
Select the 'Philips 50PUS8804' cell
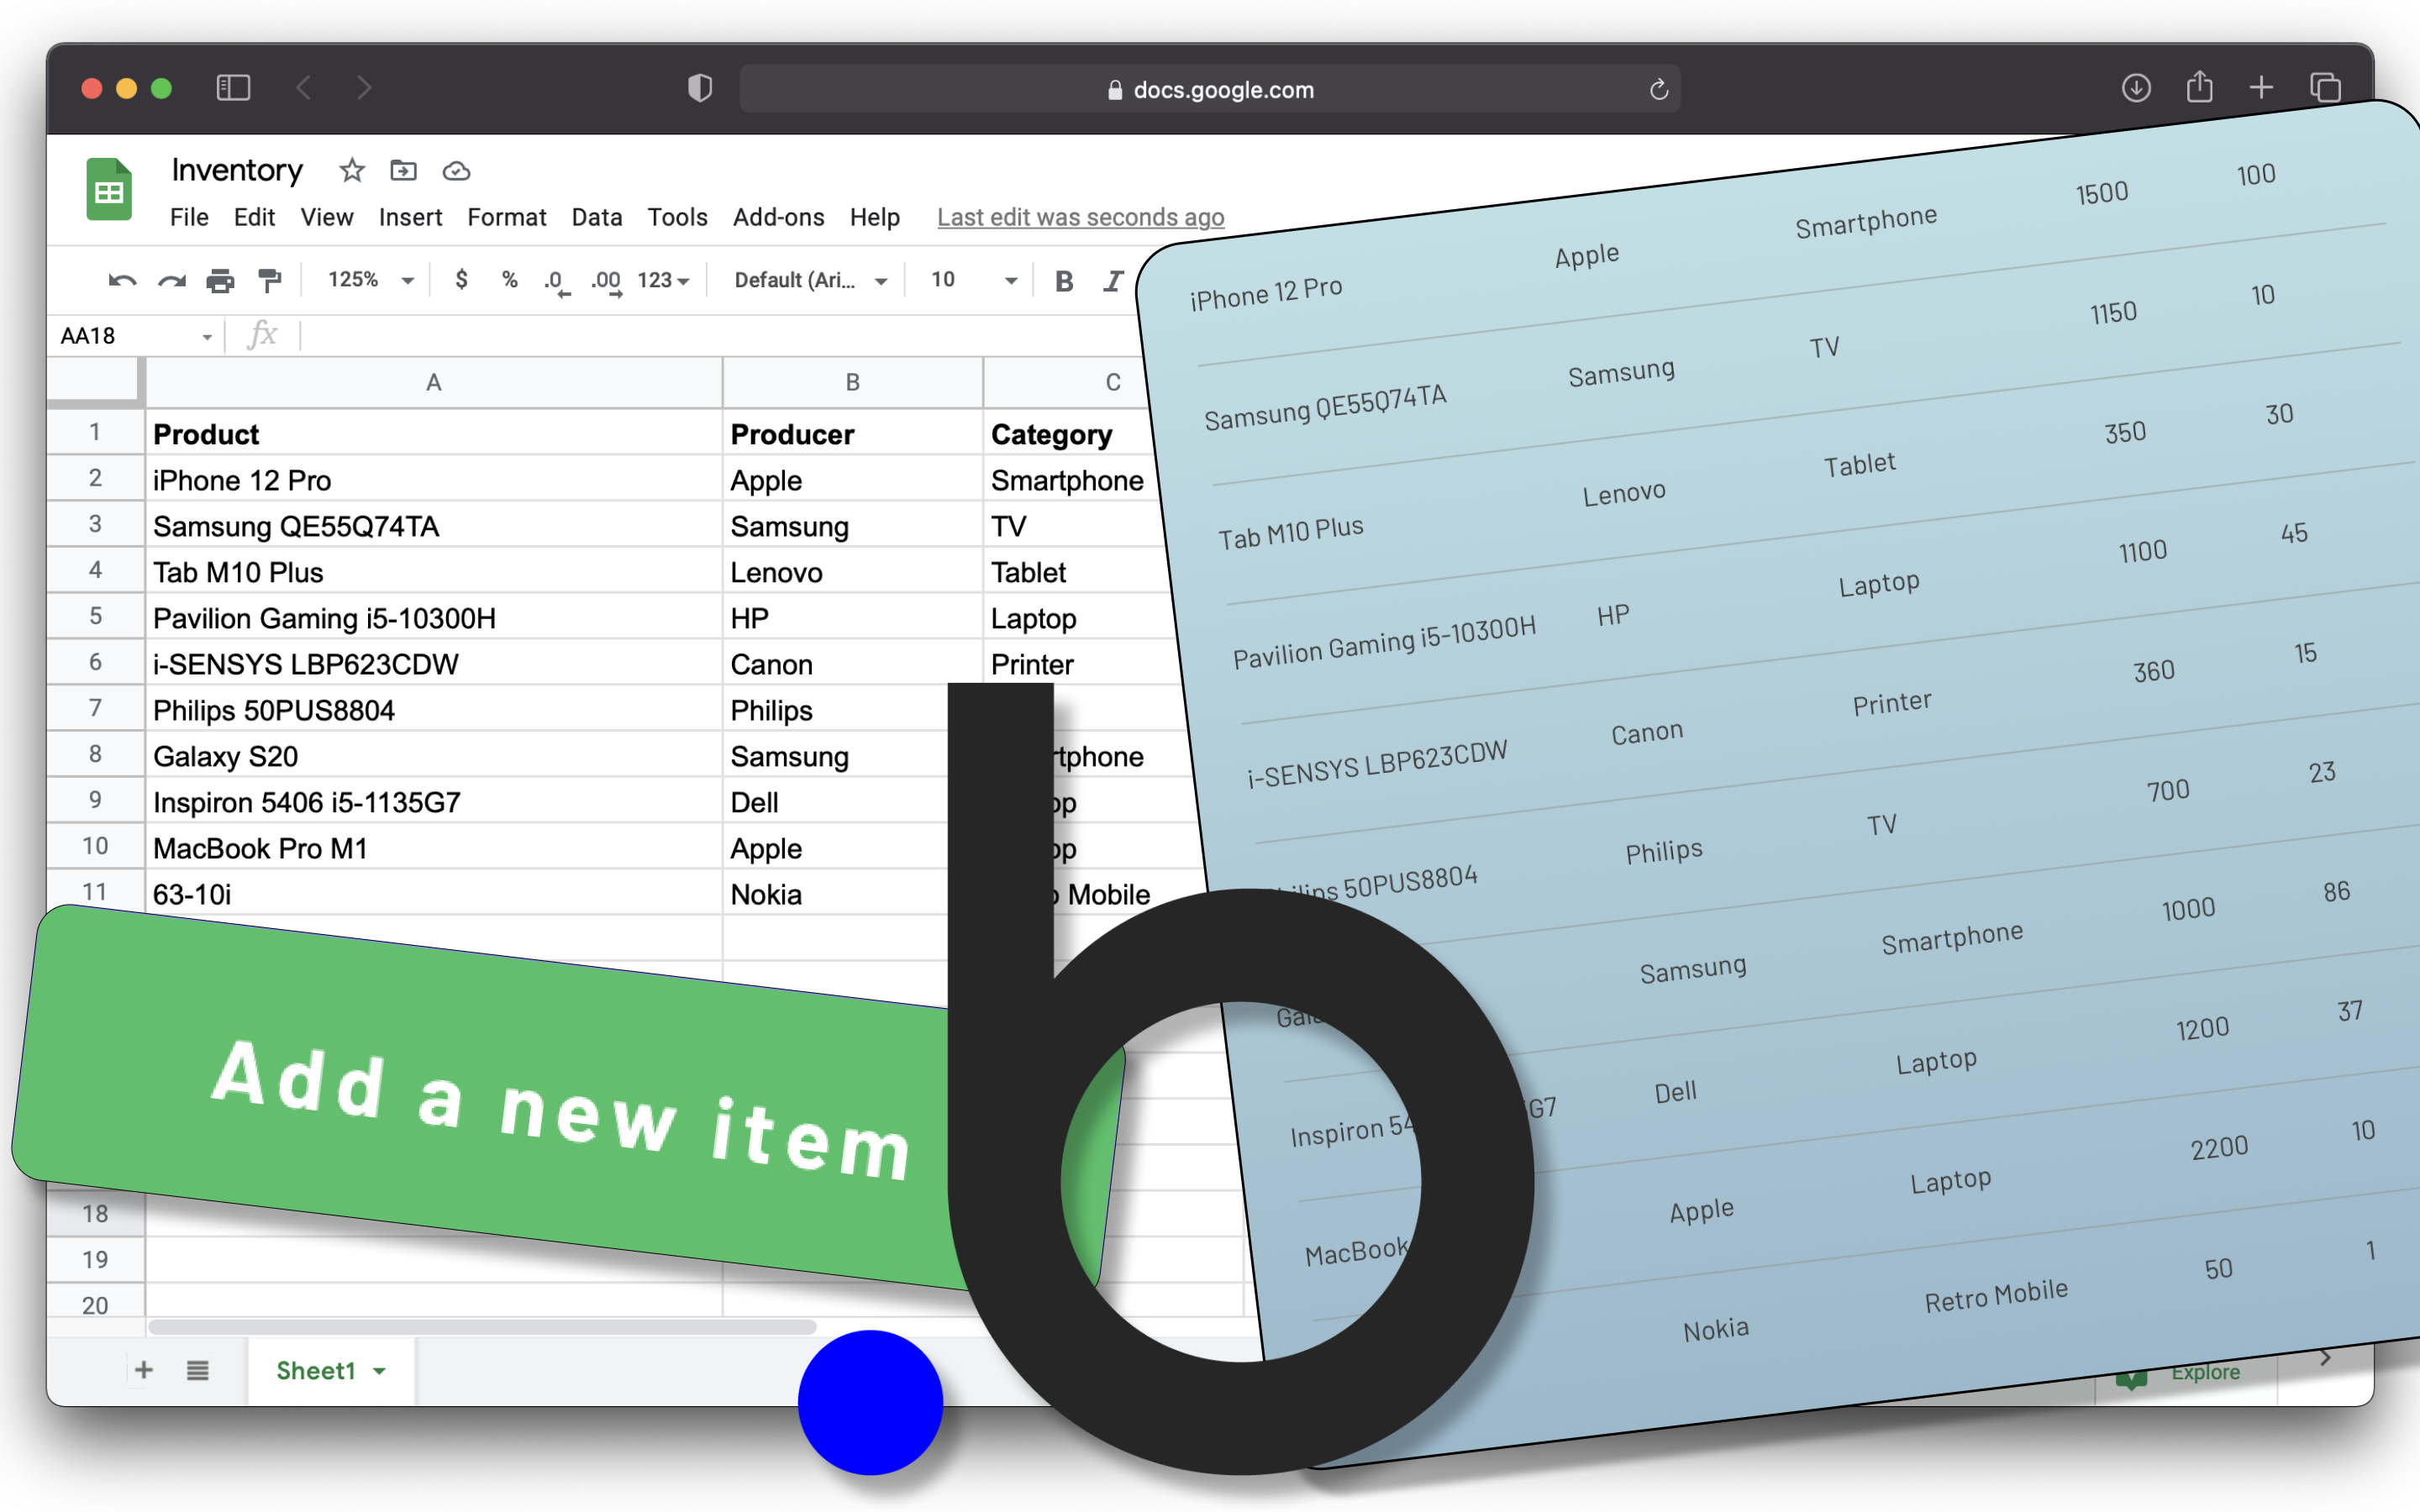[433, 710]
